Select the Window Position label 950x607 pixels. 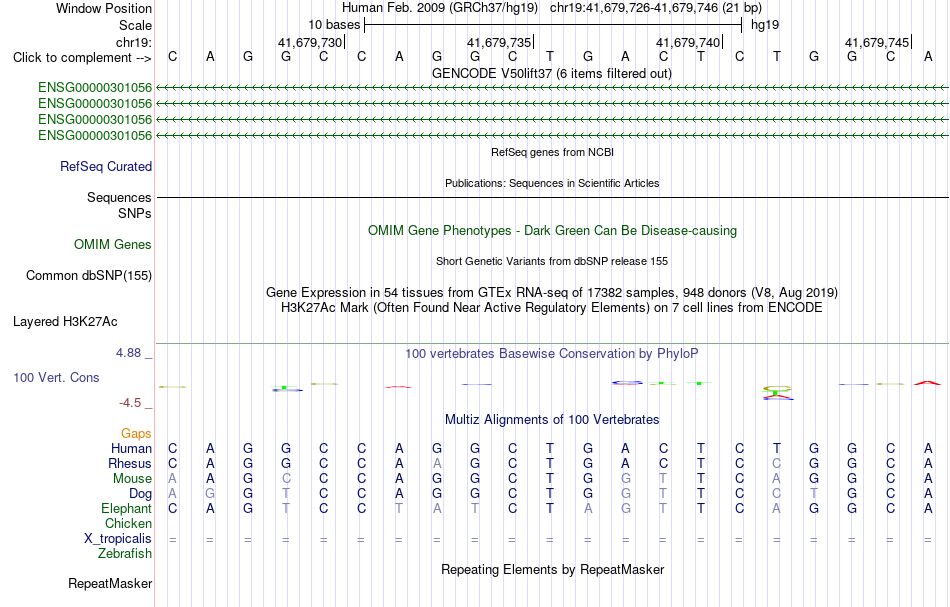click(104, 8)
